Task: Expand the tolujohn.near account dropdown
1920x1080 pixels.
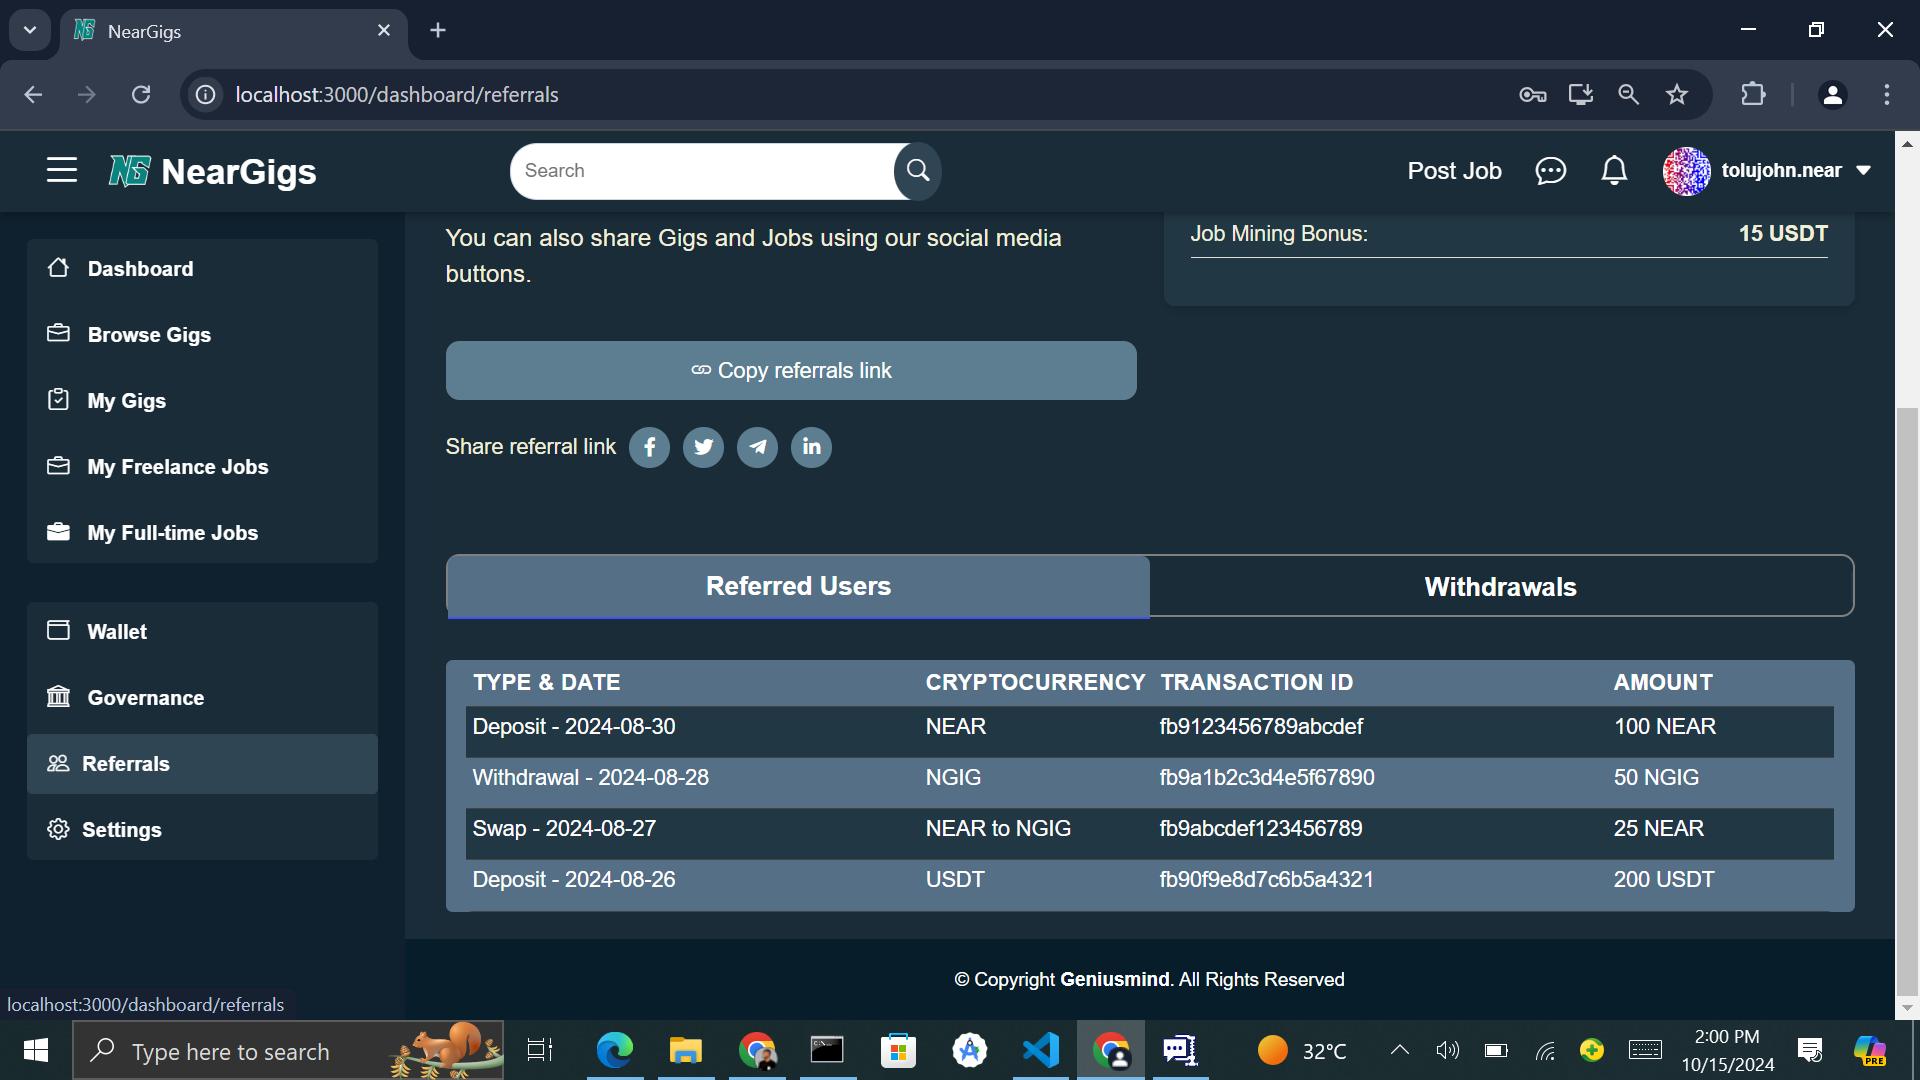Action: pyautogui.click(x=1864, y=171)
